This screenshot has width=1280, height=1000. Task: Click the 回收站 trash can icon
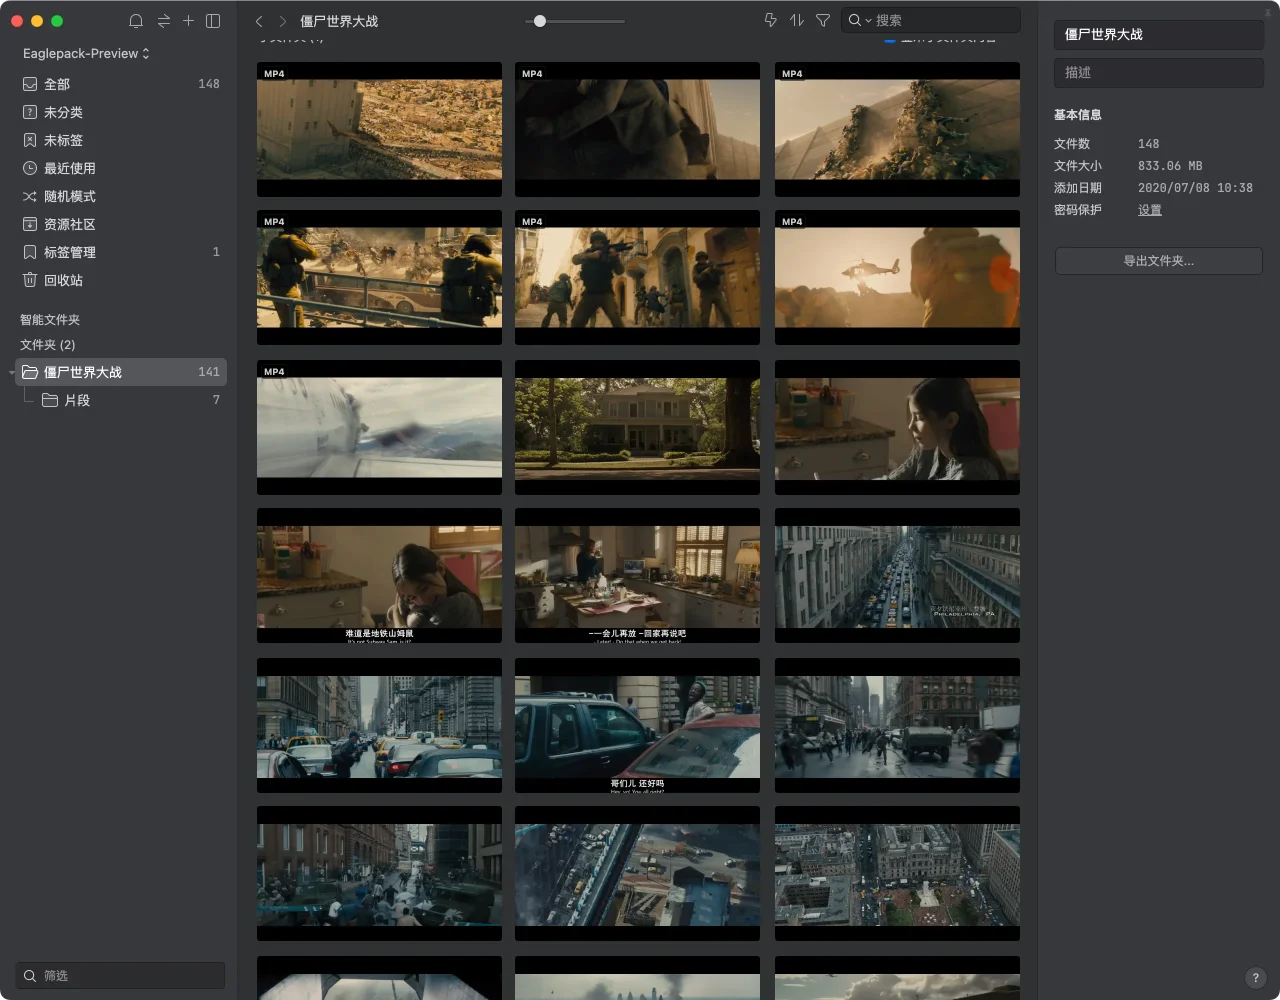(x=30, y=280)
